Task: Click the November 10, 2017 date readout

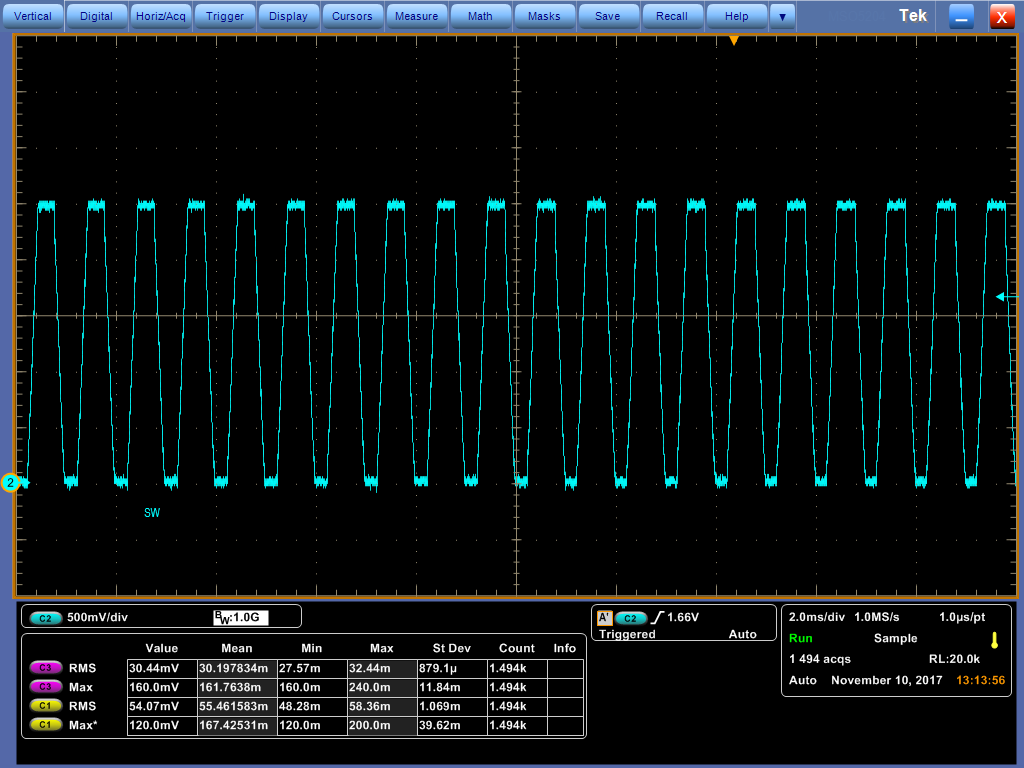Action: point(886,680)
